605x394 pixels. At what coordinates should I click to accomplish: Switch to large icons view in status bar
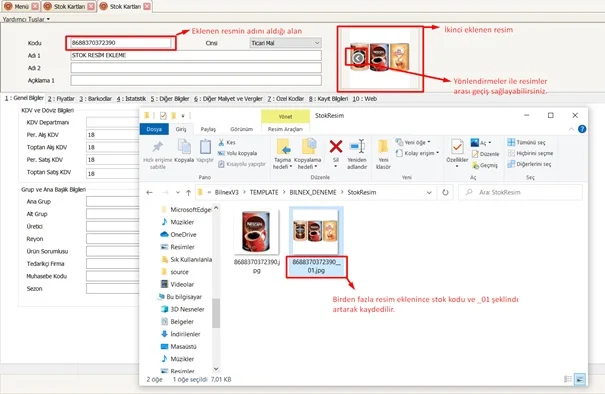pyautogui.click(x=580, y=379)
